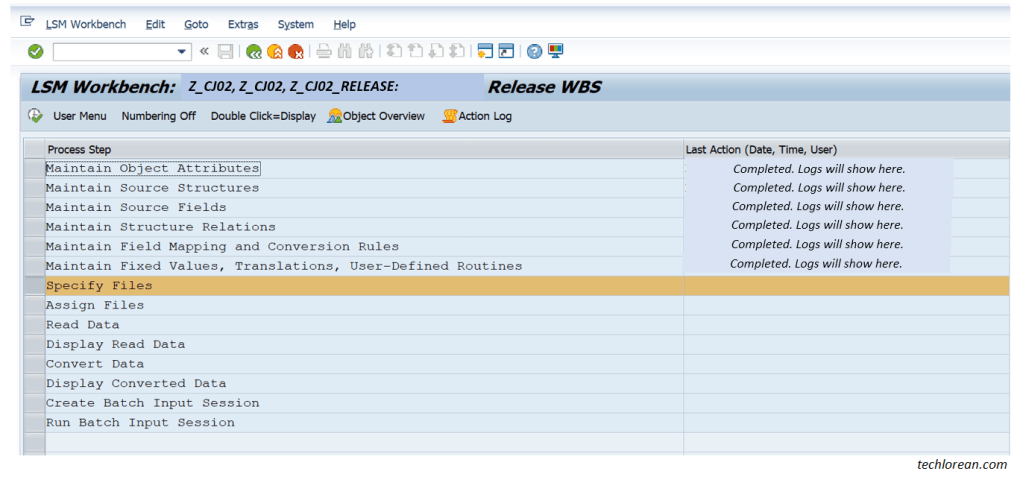Image resolution: width=1023 pixels, height=477 pixels.
Task: Open the LSM Workbench menu
Action: [85, 24]
